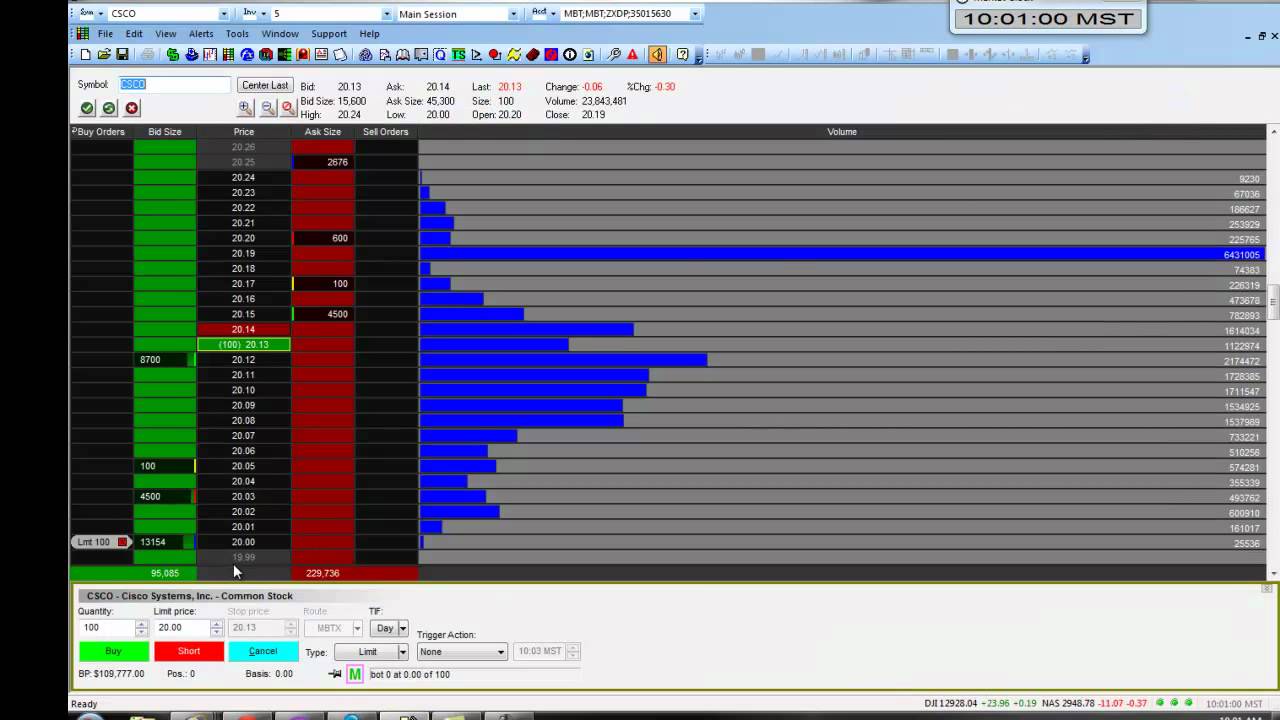Viewport: 1280px width, 720px height.
Task: Expand the Main Session dropdown
Action: (x=513, y=14)
